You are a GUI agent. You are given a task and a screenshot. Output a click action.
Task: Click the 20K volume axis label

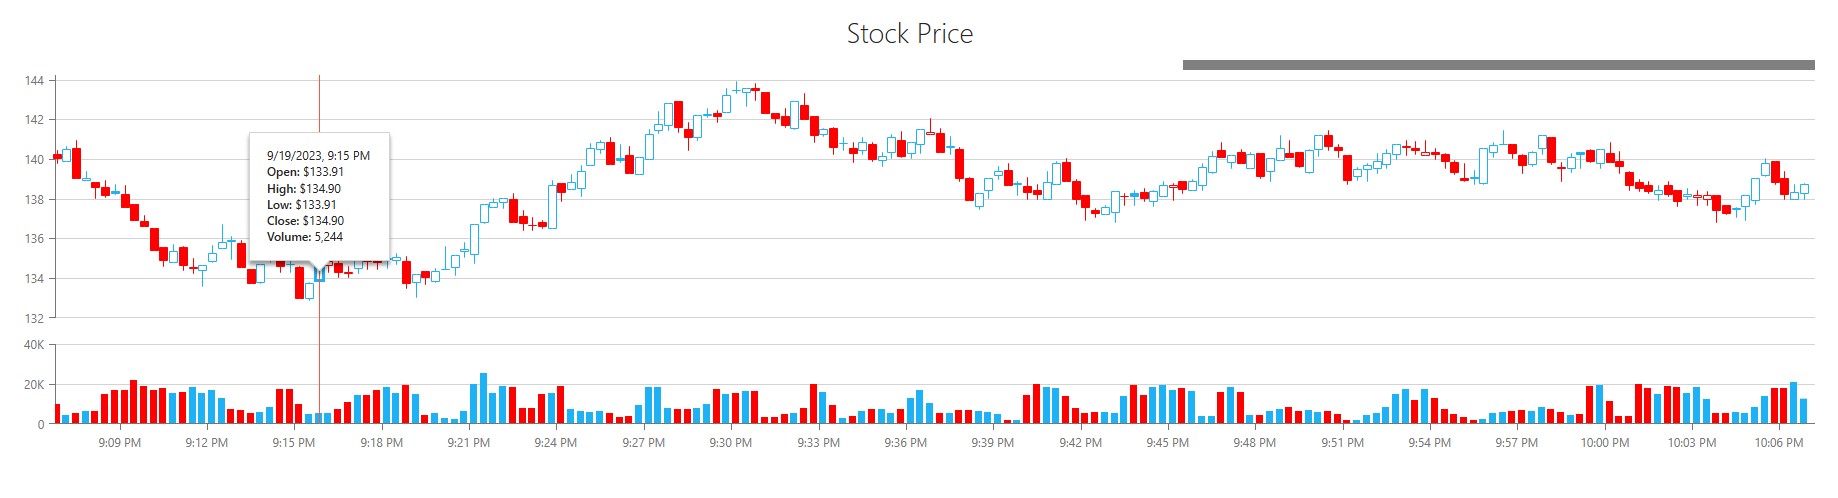pos(33,385)
